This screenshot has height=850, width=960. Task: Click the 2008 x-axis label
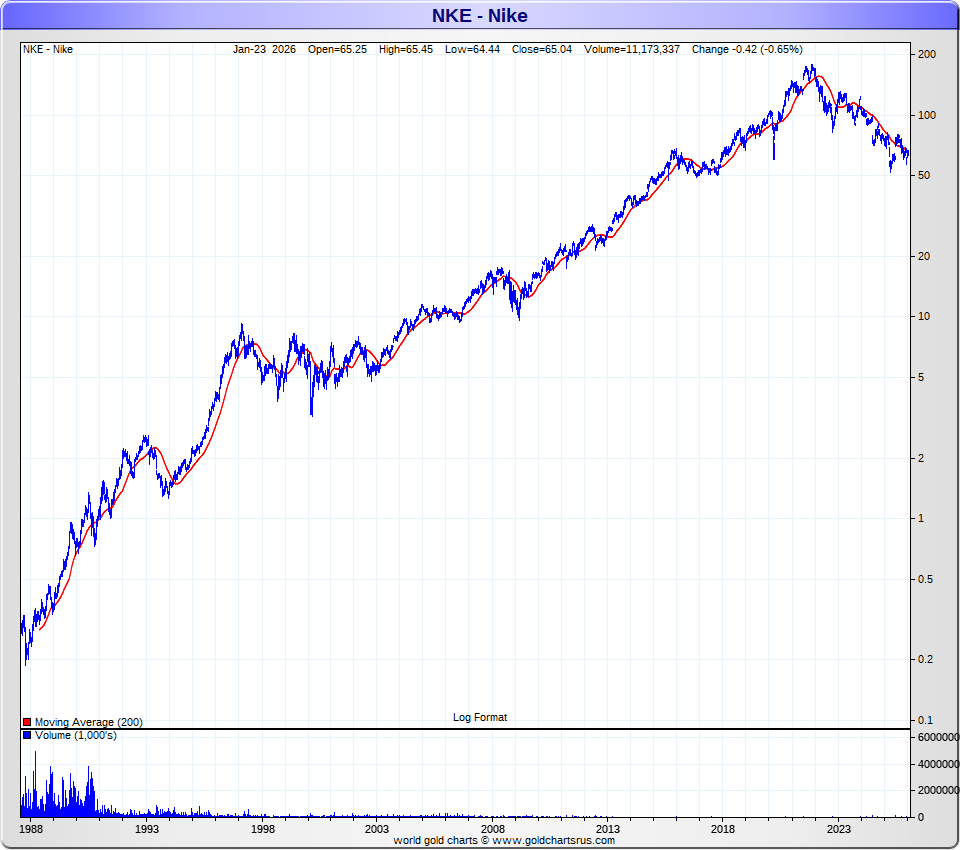[493, 829]
